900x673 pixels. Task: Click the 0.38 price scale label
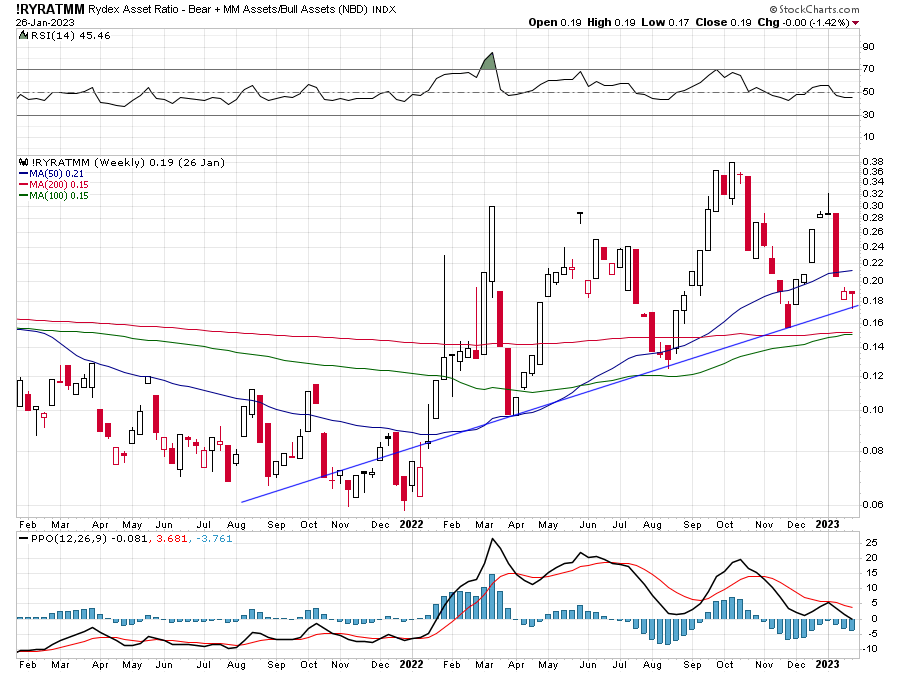872,162
